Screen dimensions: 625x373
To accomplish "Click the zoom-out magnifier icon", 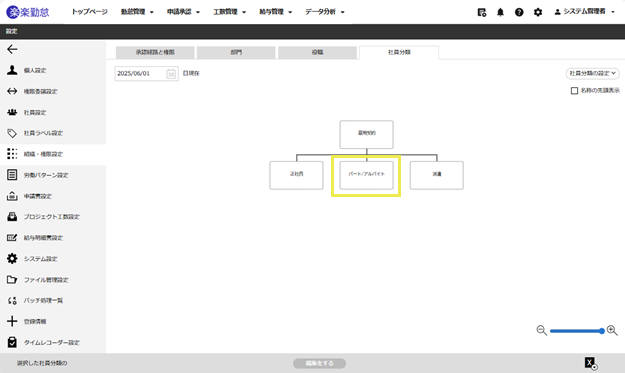I will (x=541, y=330).
